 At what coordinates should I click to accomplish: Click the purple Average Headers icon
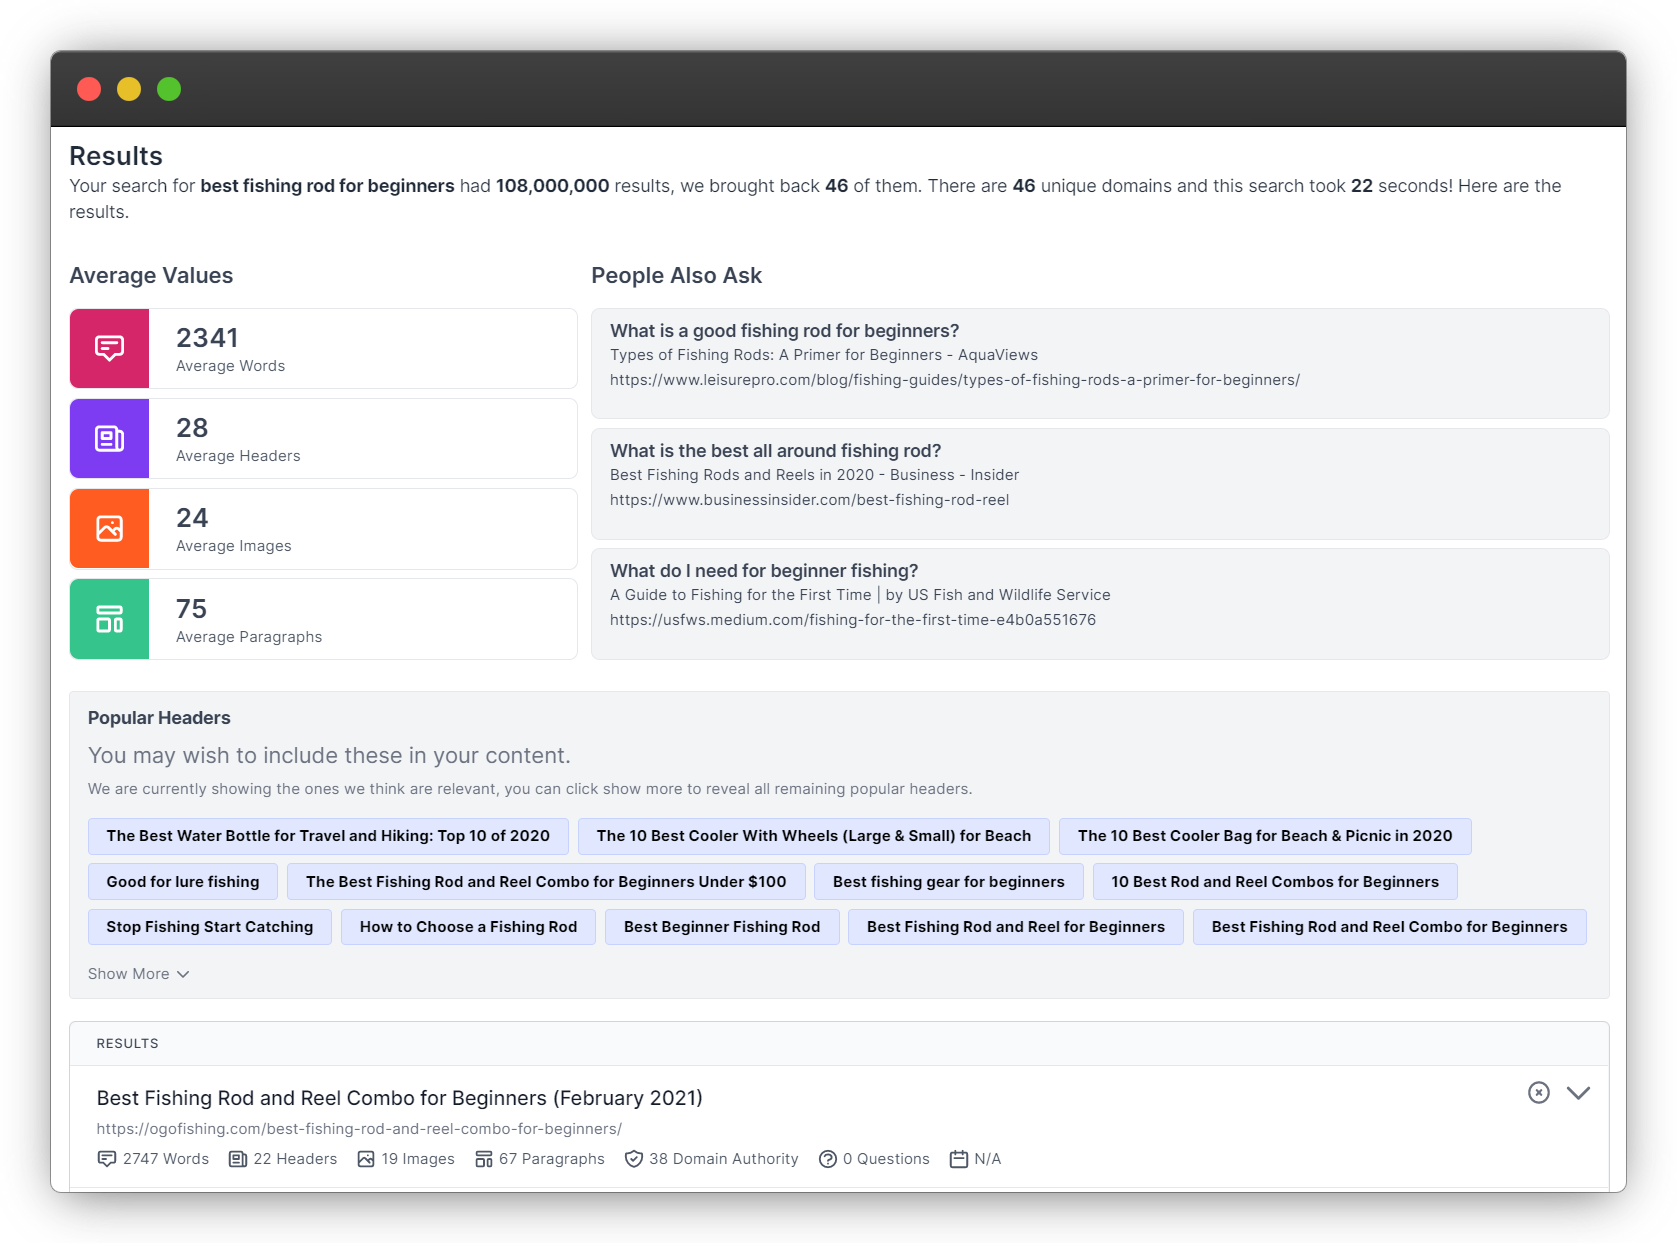[x=109, y=438]
